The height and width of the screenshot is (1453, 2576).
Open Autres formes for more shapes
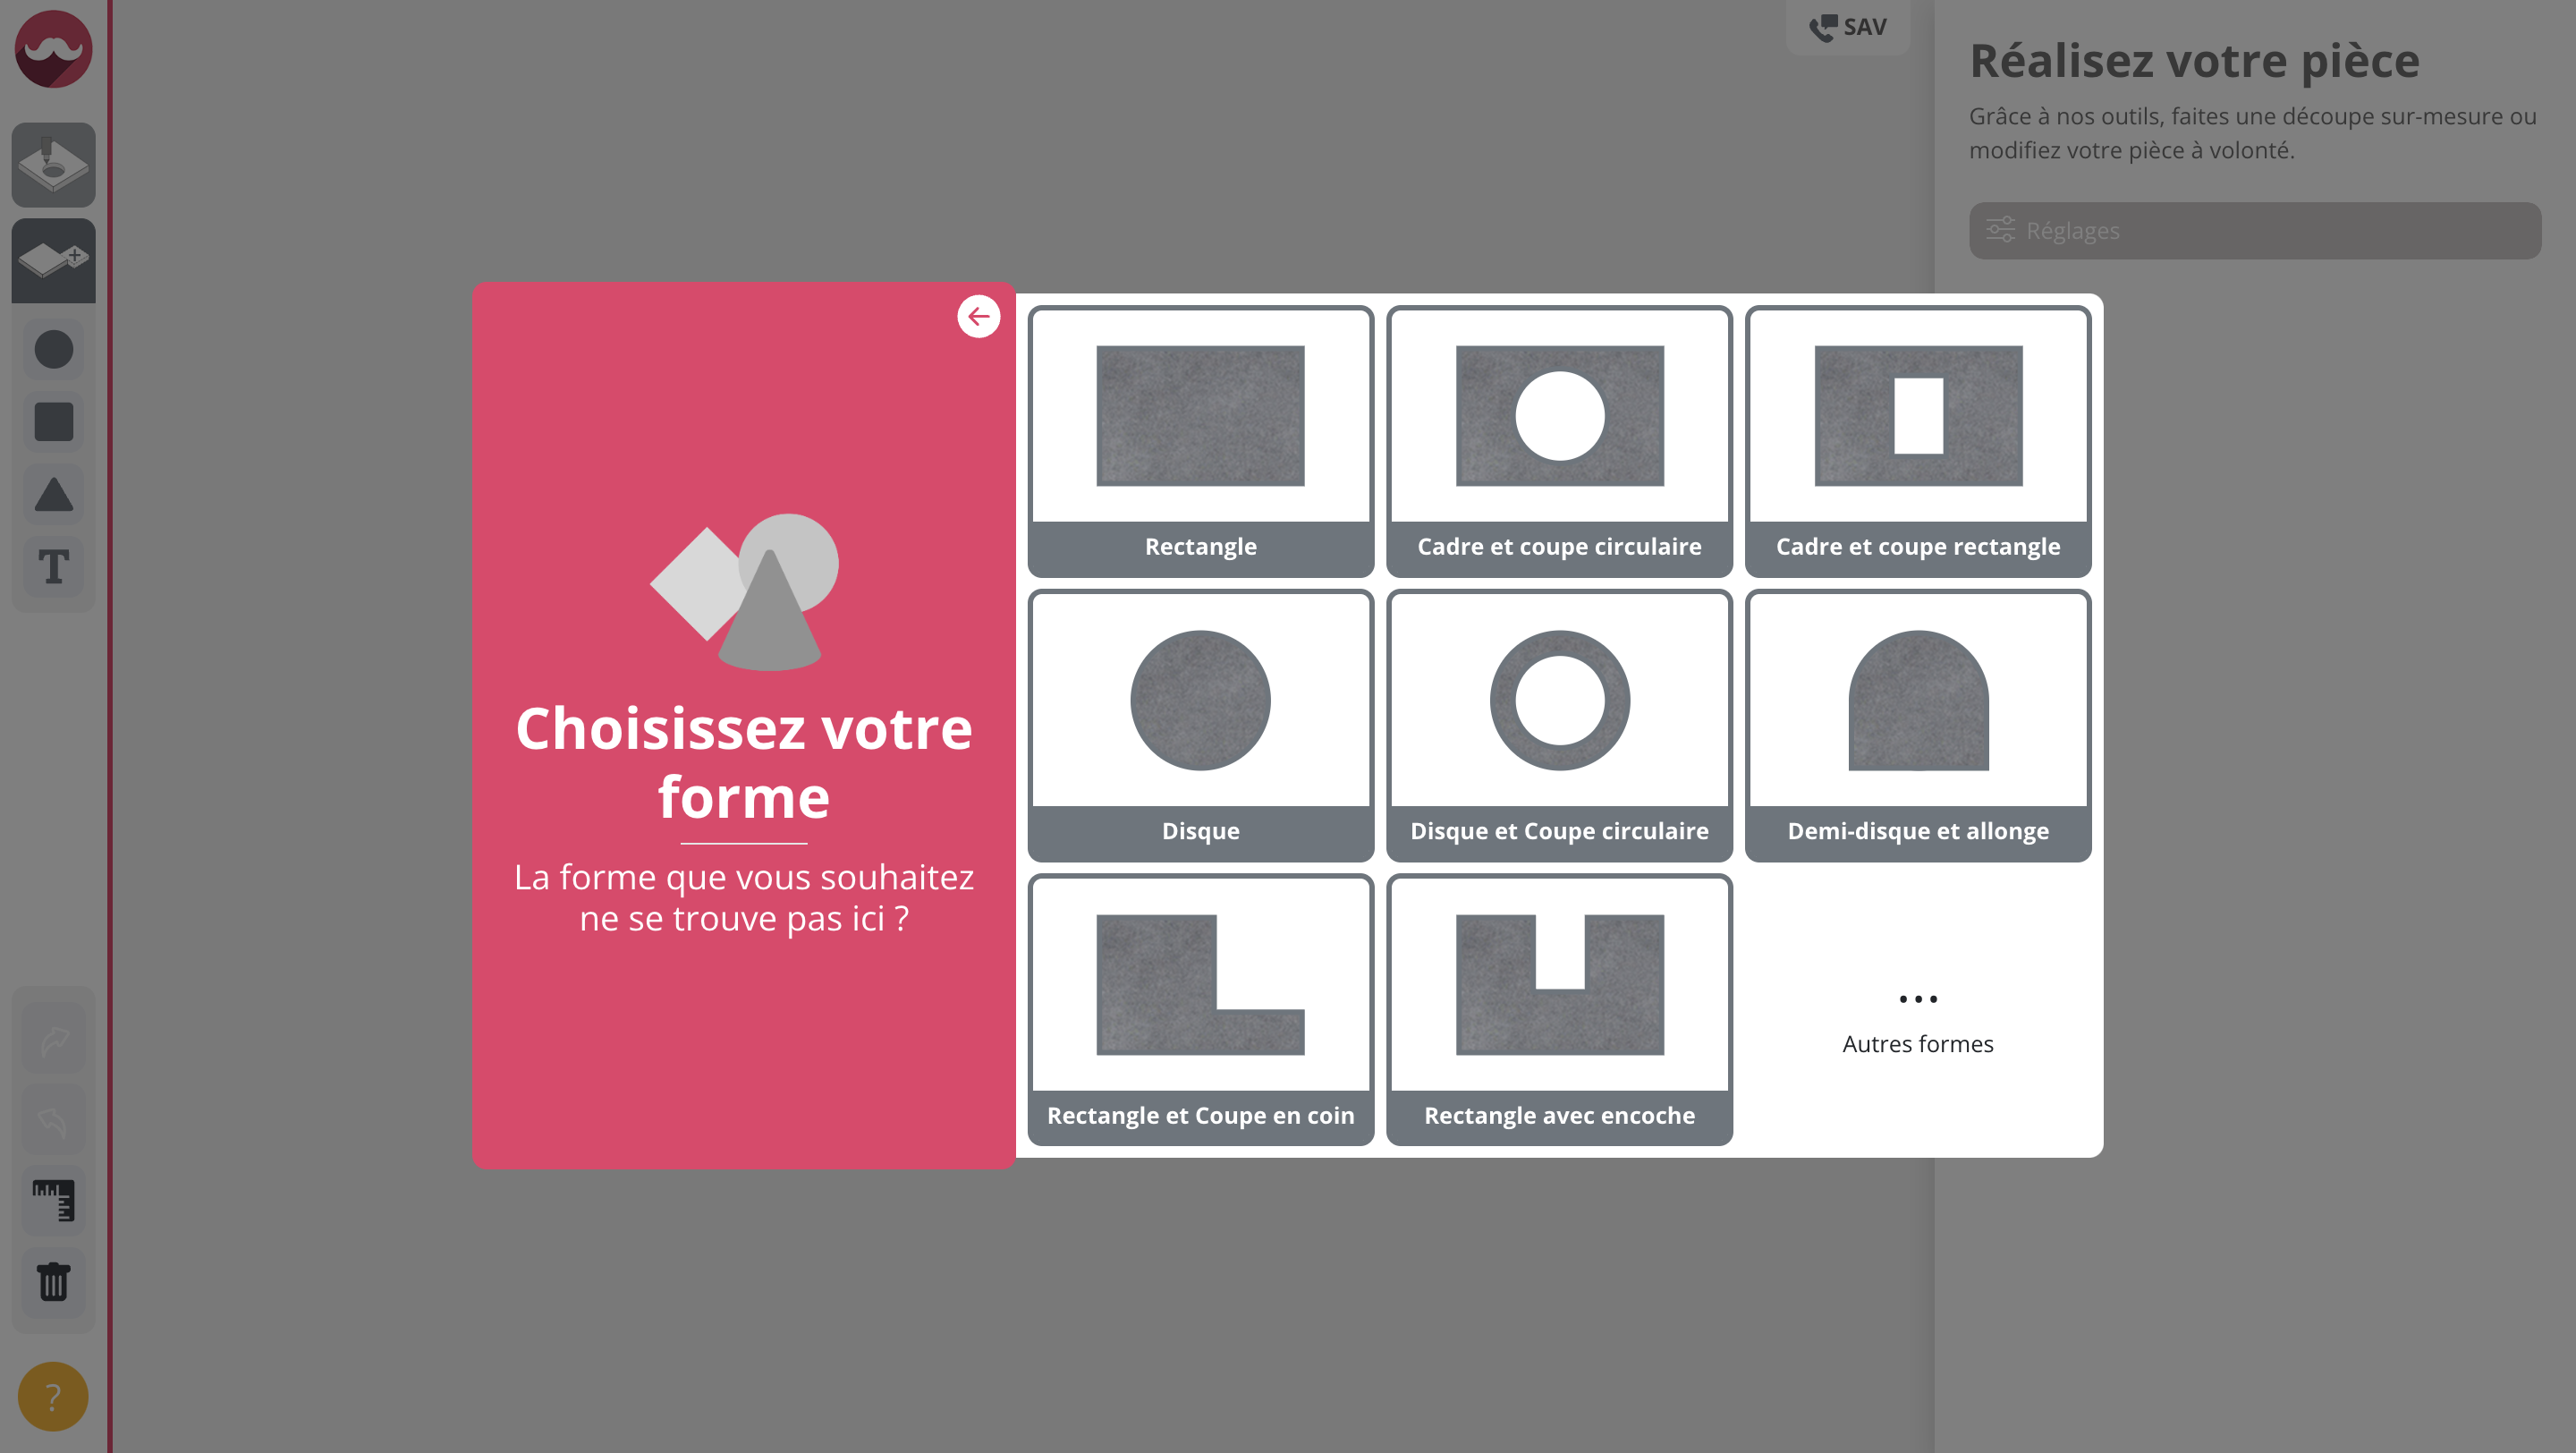click(x=1918, y=1022)
